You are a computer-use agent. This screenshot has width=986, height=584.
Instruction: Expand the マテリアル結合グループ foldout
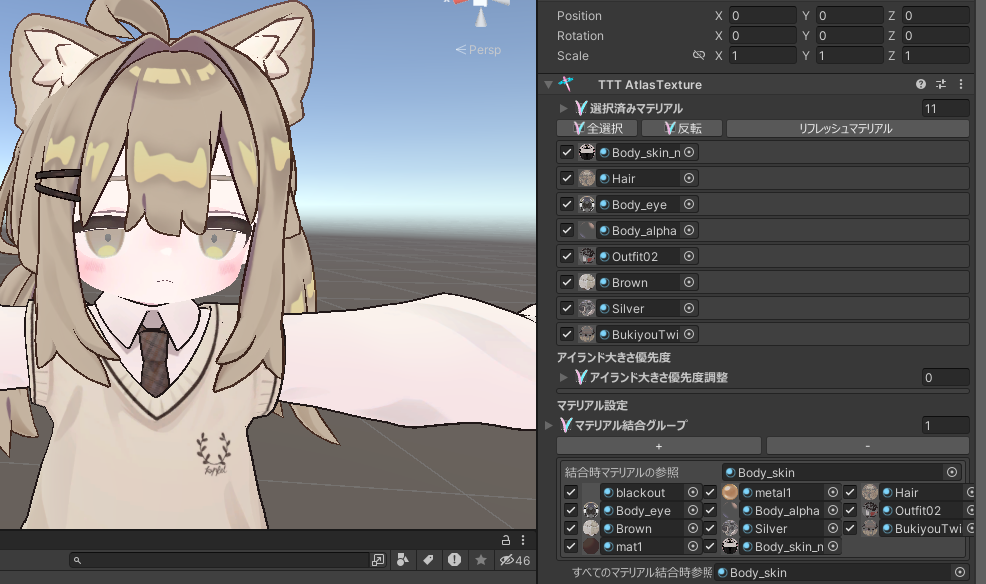tap(548, 425)
